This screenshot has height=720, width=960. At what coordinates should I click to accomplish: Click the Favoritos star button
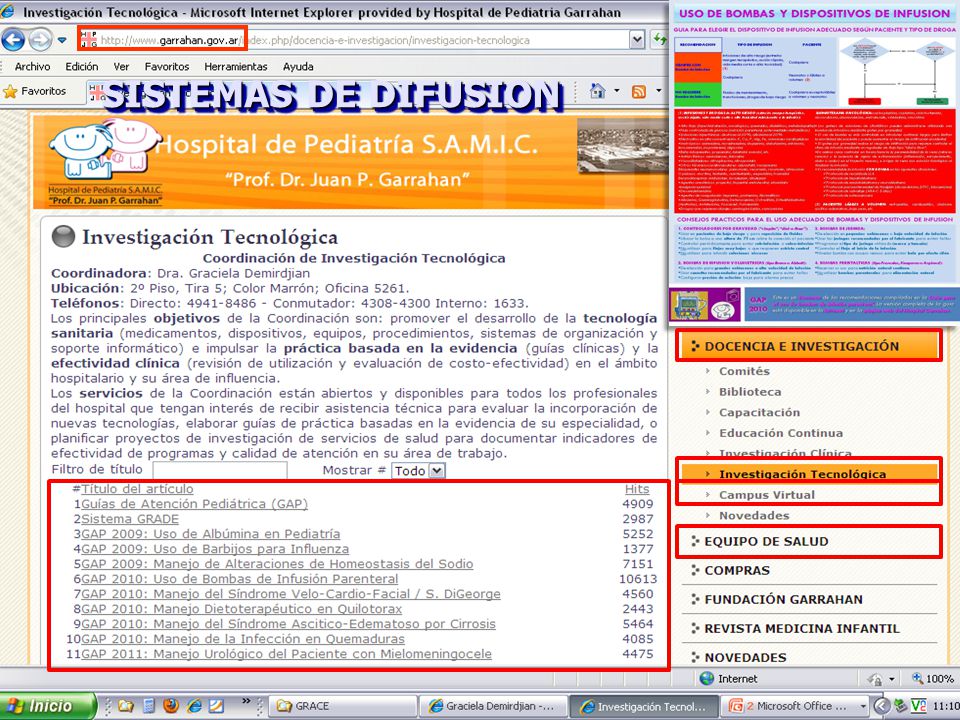click(35, 91)
